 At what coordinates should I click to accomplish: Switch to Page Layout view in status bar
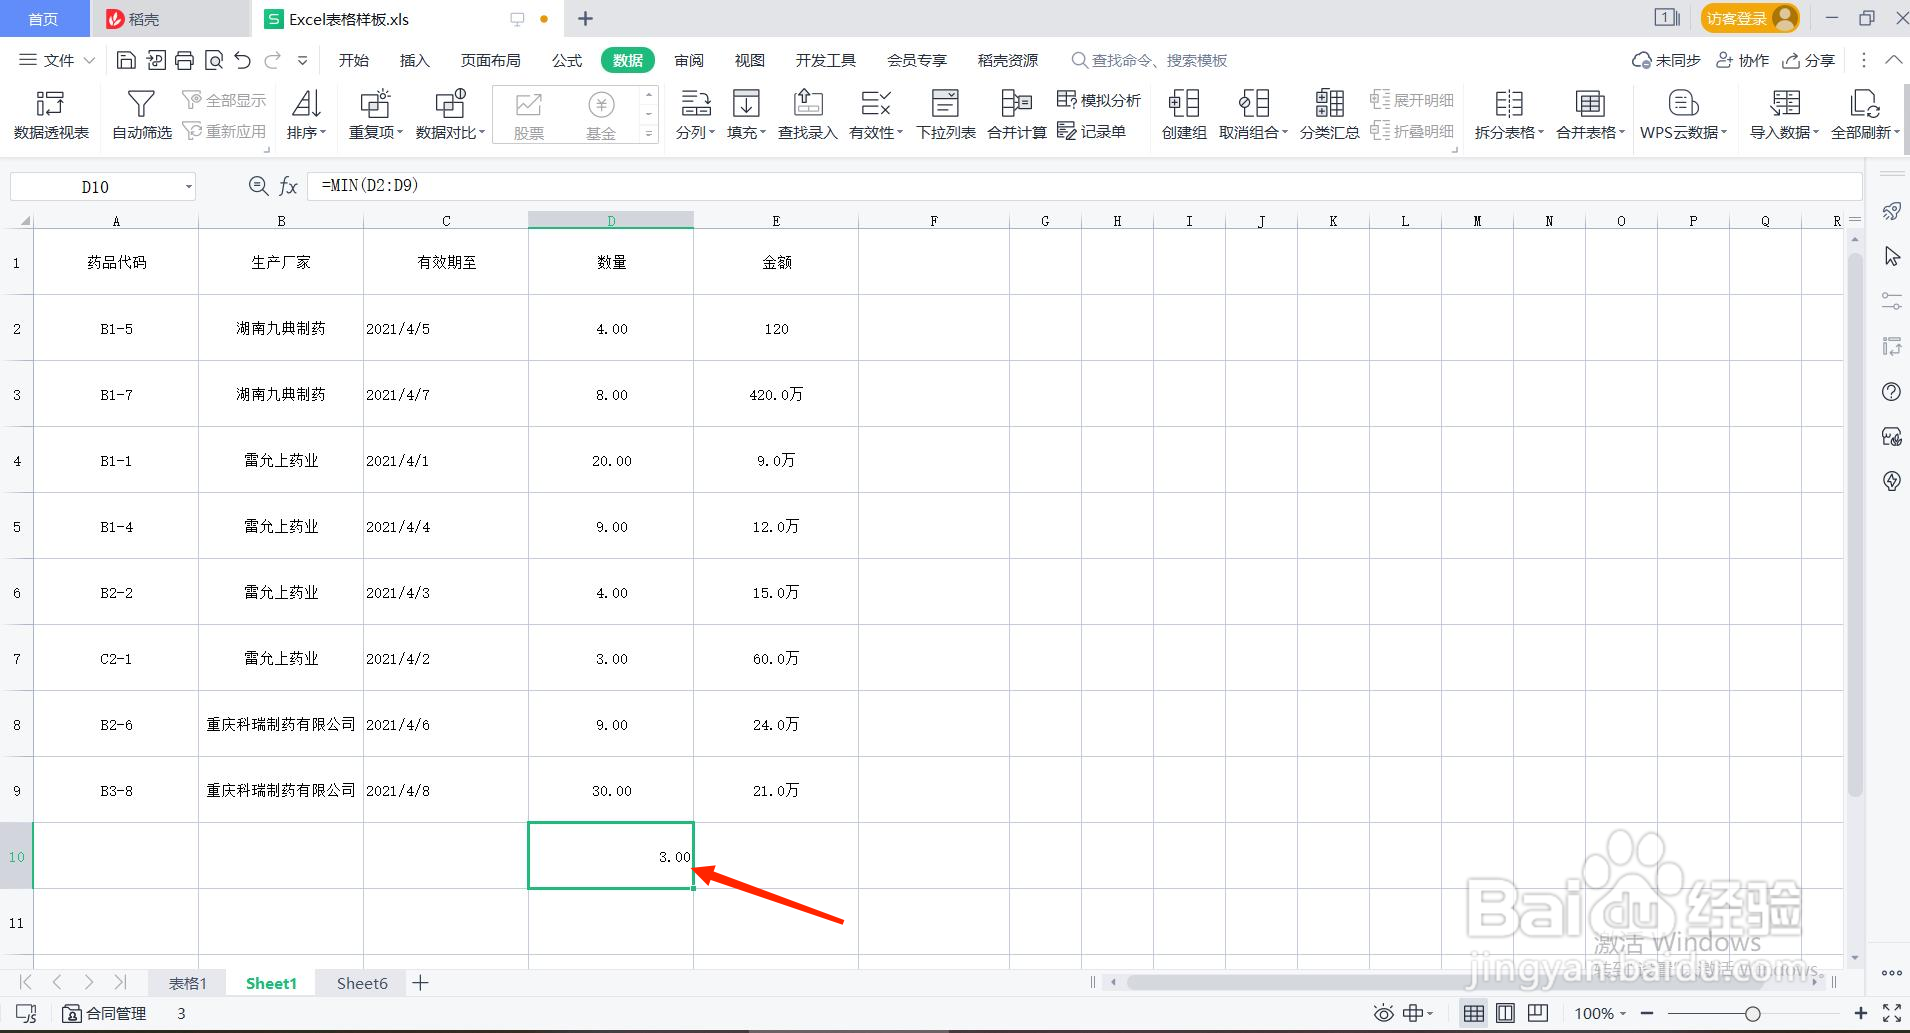pyautogui.click(x=1505, y=1013)
